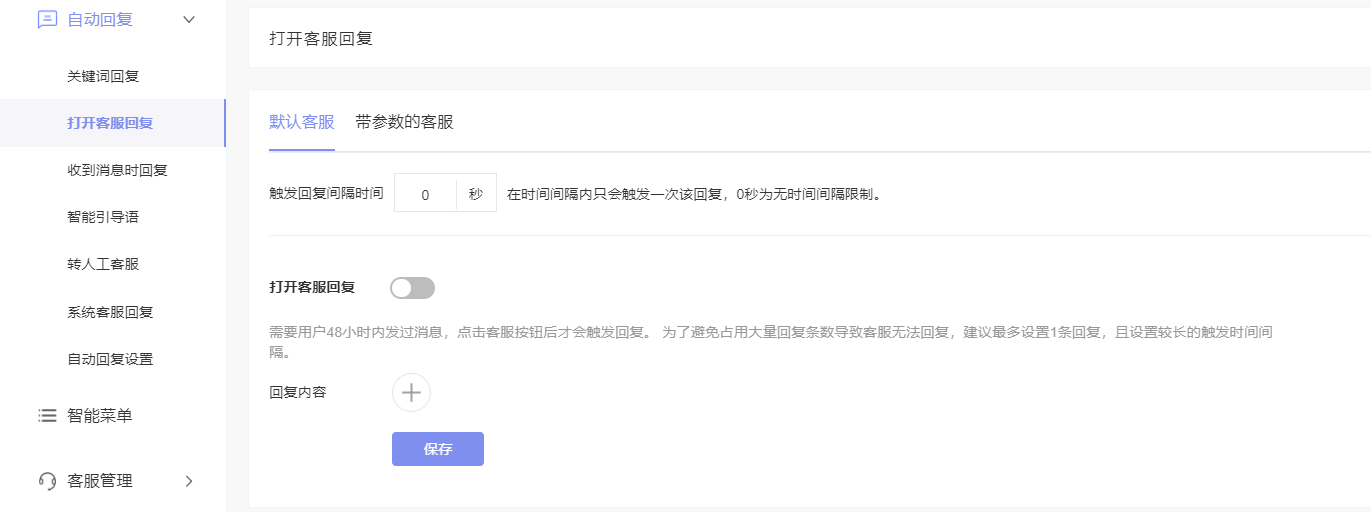Collapse the 自动回复 menu chevron
The image size is (1371, 512).
pyautogui.click(x=189, y=19)
